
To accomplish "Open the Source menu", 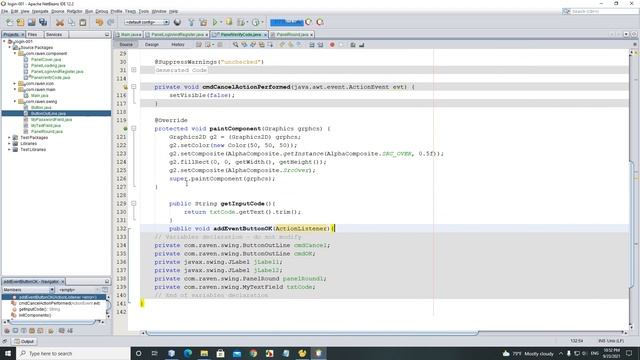I will [x=58, y=11].
